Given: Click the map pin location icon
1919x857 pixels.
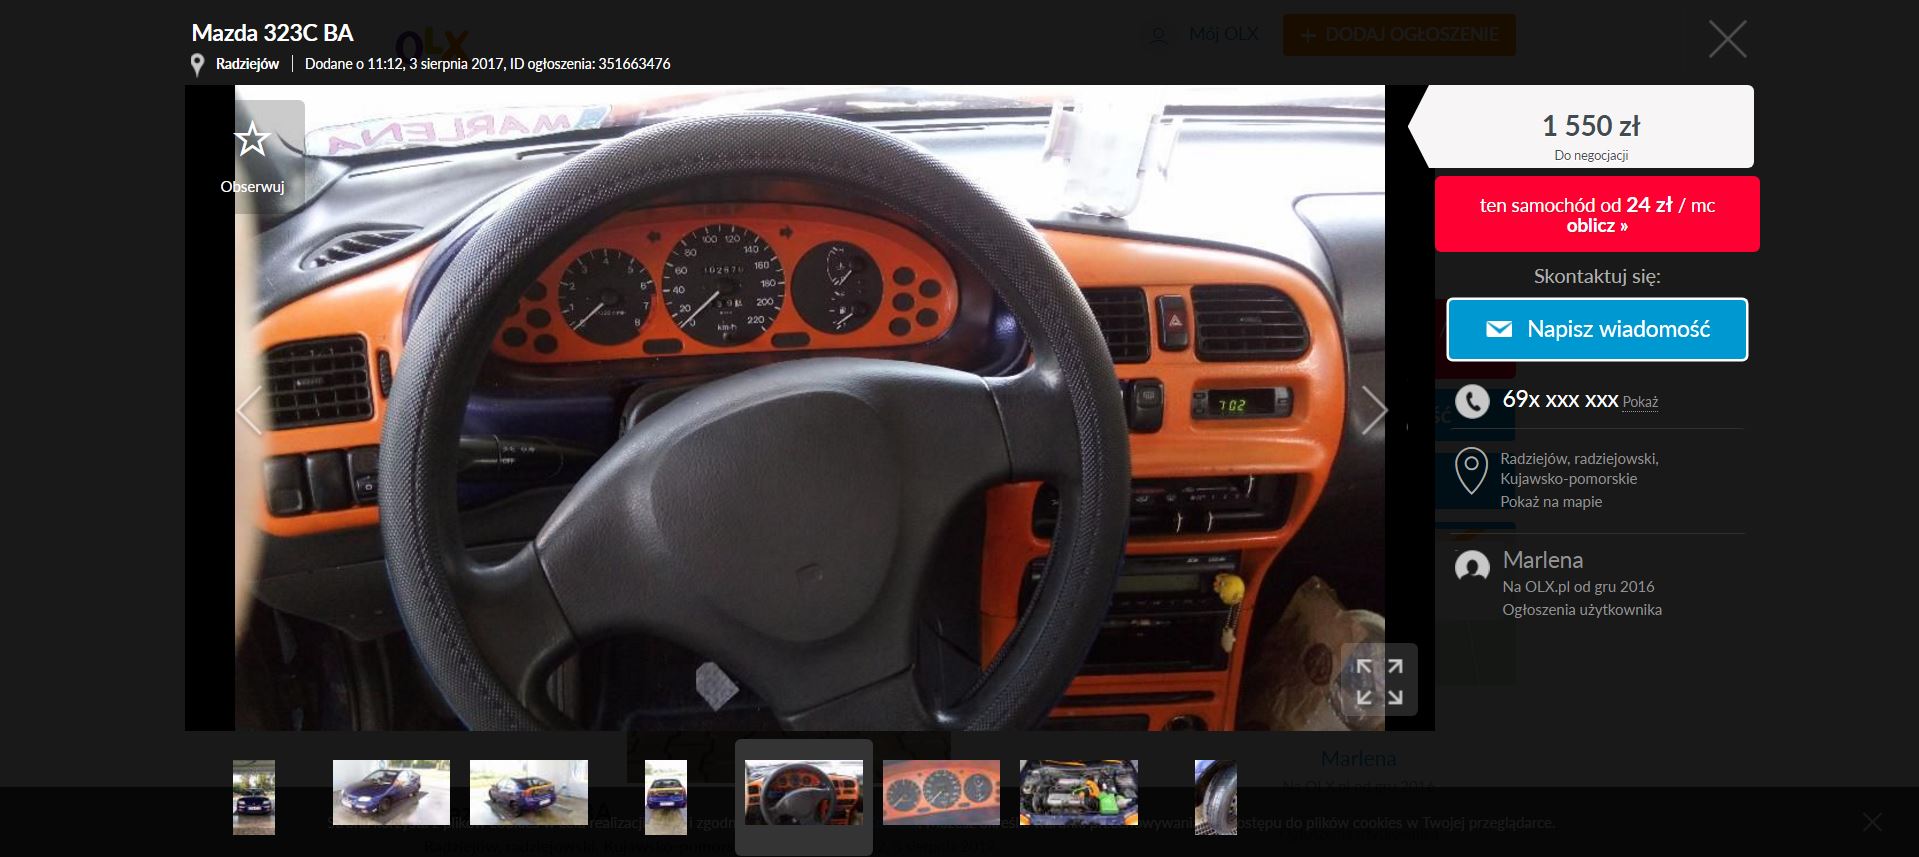Looking at the screenshot, I should pos(1471,471).
